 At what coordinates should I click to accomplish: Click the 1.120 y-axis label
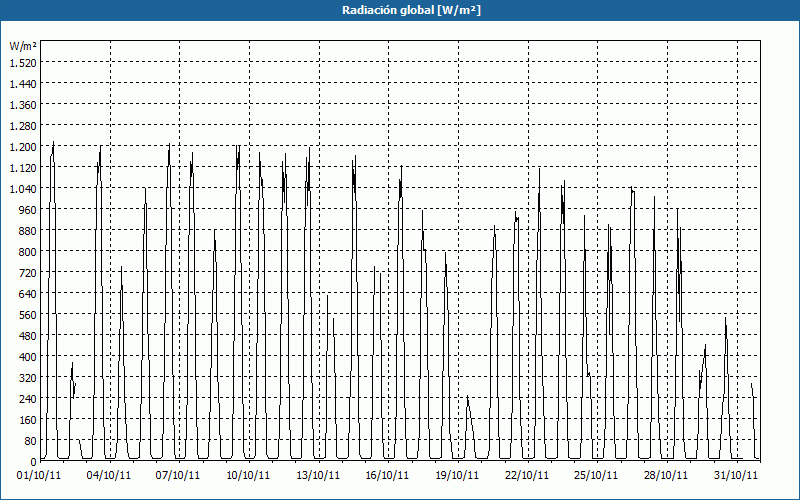click(x=23, y=168)
